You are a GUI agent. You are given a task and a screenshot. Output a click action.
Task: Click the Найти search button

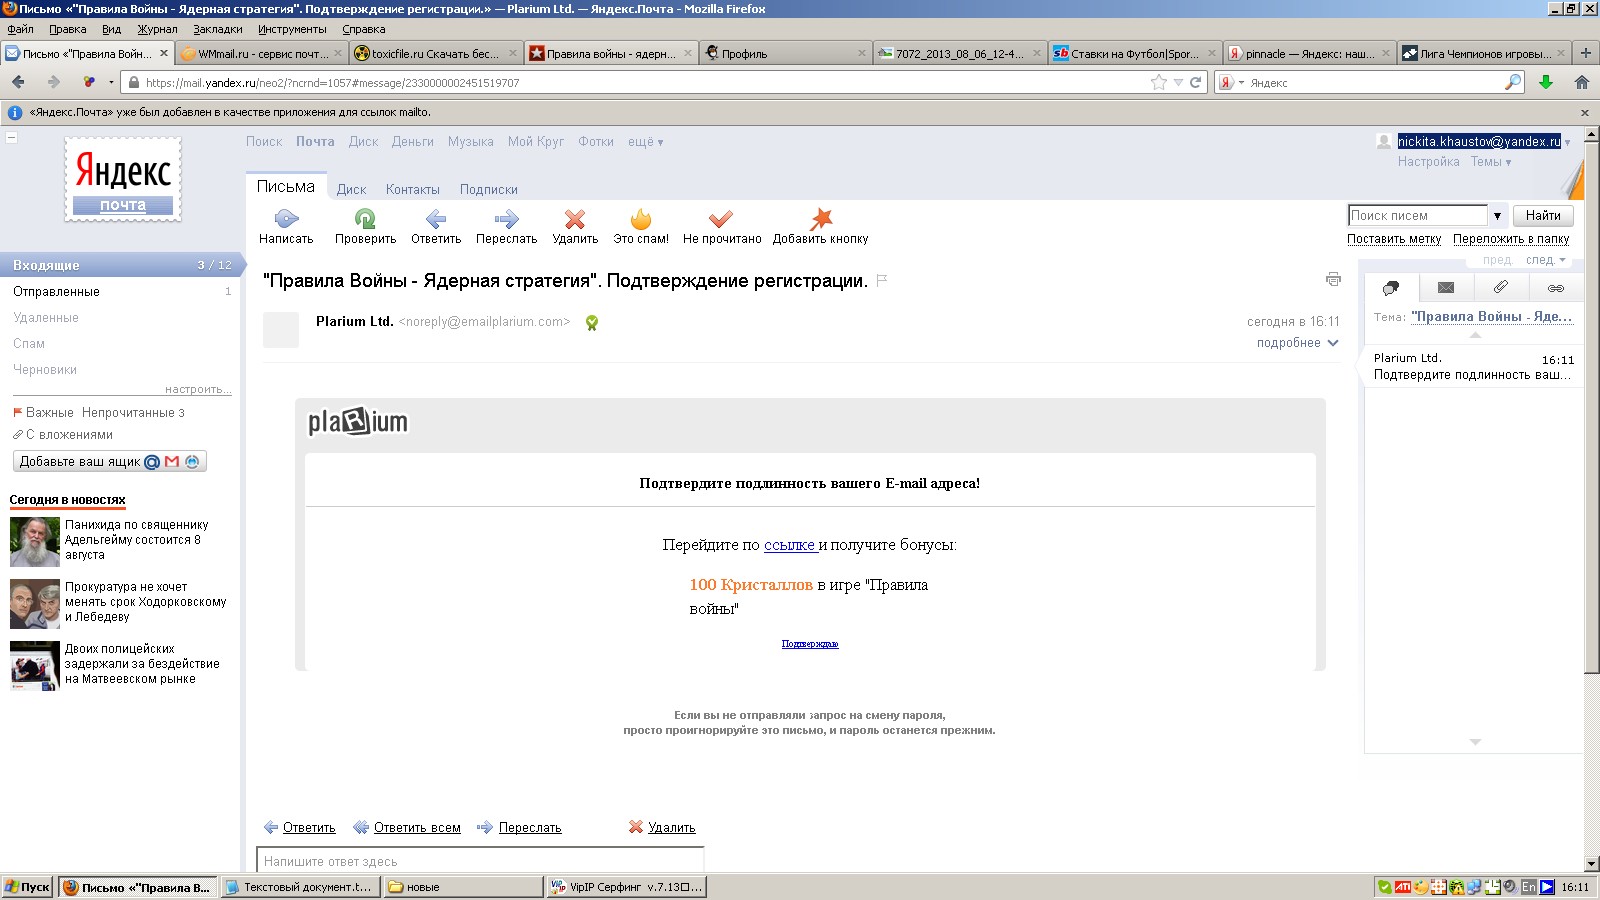tap(1543, 215)
